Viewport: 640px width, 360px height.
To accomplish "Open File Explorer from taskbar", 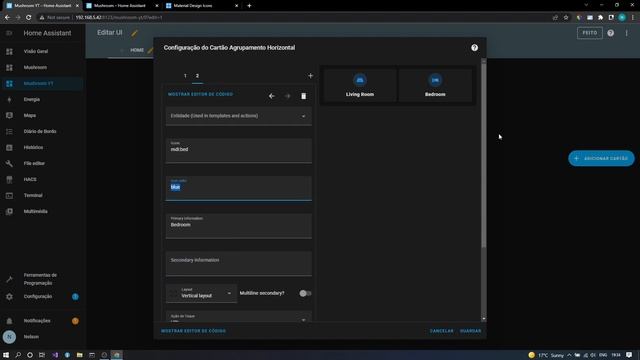I will pyautogui.click(x=80, y=355).
